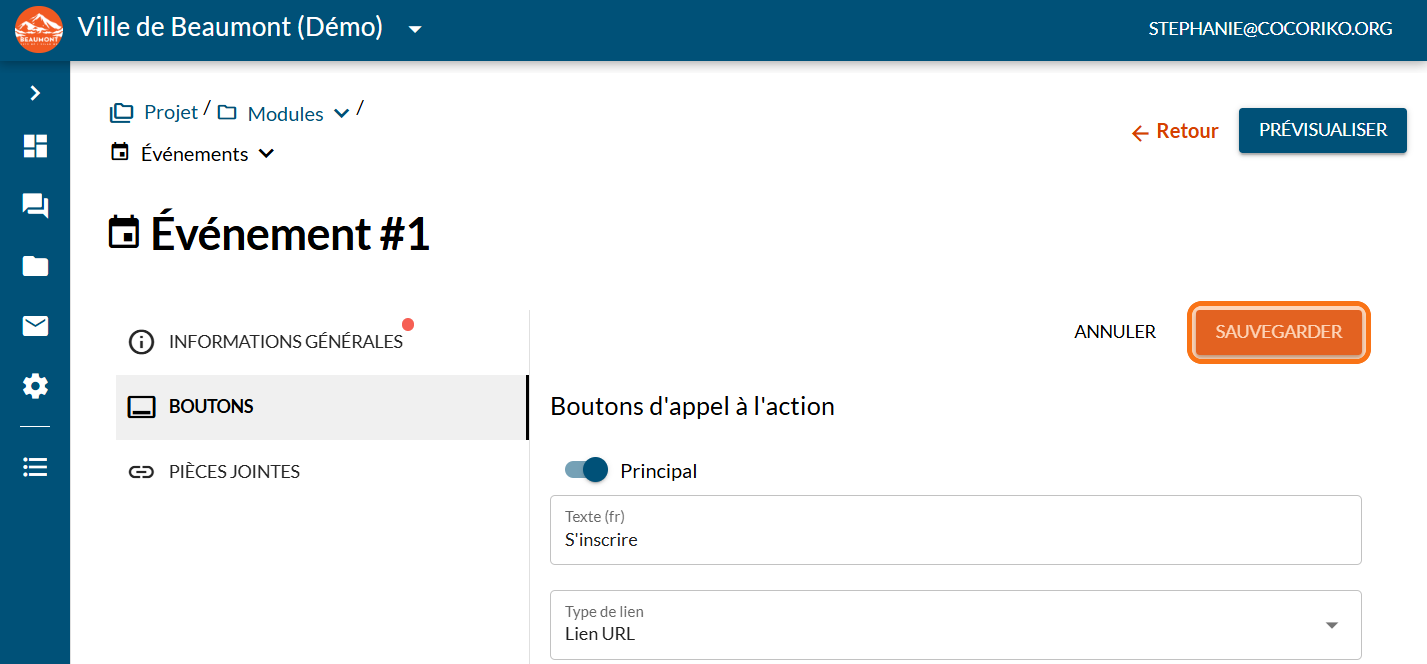Switch to Pièces Jointes tab
Screen dimensions: 1427x664
[234, 472]
